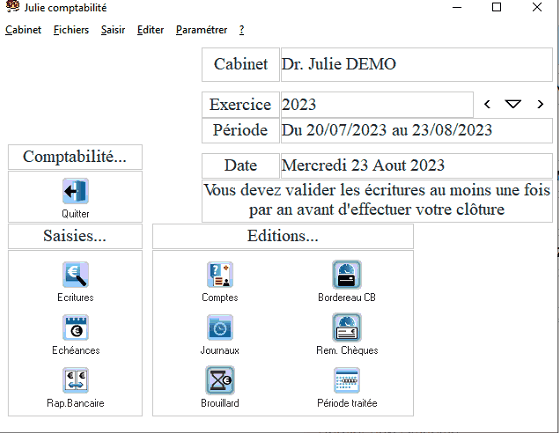Click the Mercredi 23 Aout 2023 date field
This screenshot has width=559, height=433.
click(417, 166)
